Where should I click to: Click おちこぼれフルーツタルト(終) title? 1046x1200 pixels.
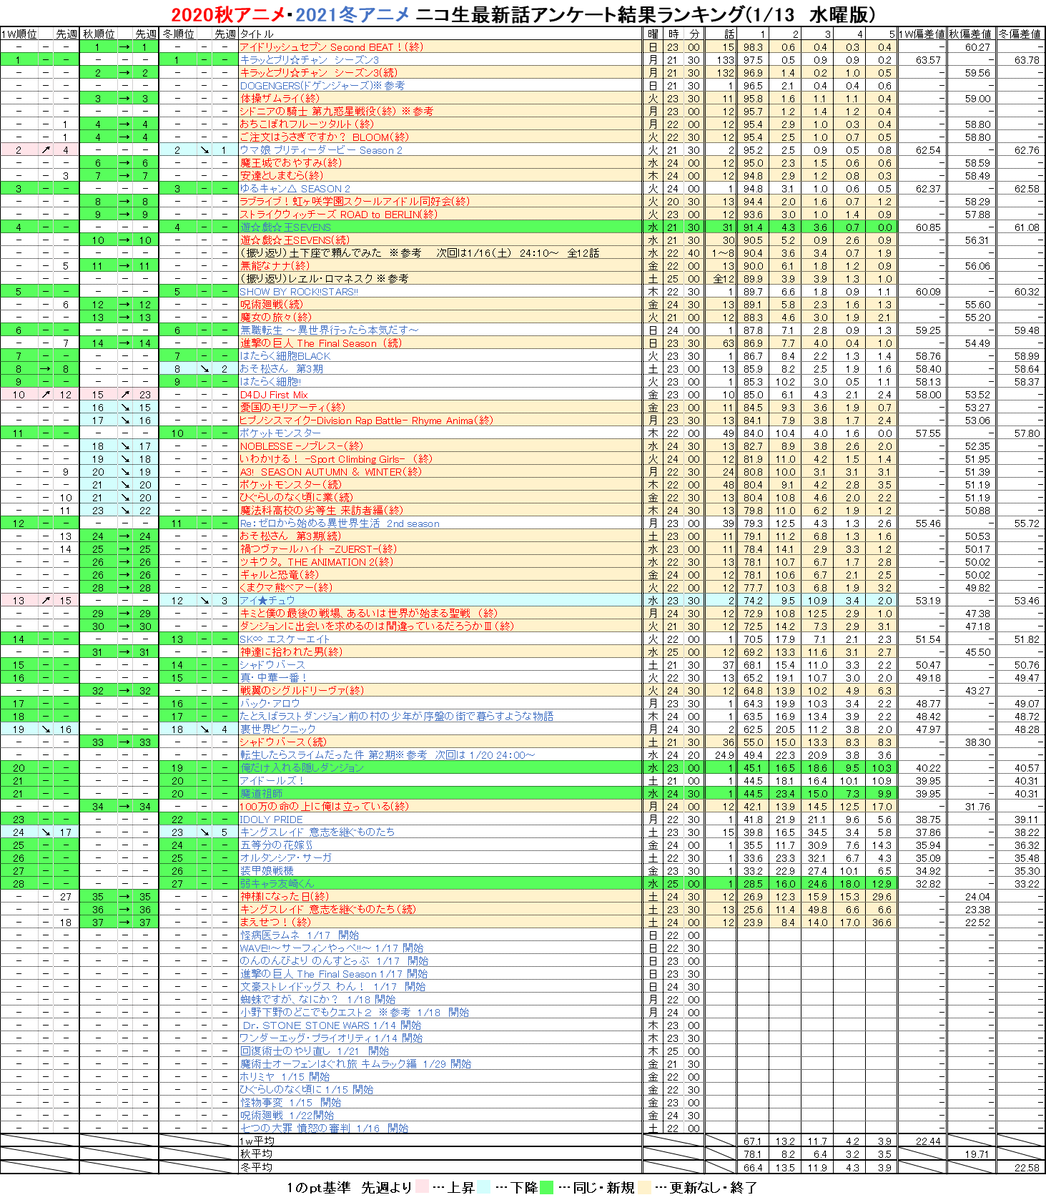pyautogui.click(x=308, y=125)
